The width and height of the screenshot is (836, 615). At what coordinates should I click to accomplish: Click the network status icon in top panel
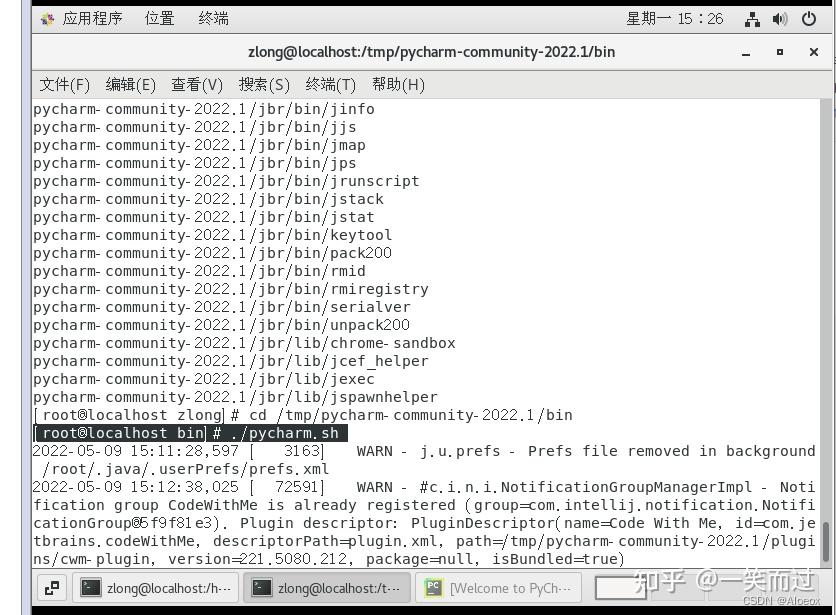pos(753,17)
